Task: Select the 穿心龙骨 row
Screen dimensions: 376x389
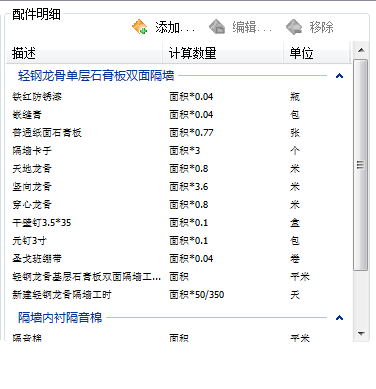Action: 179,205
